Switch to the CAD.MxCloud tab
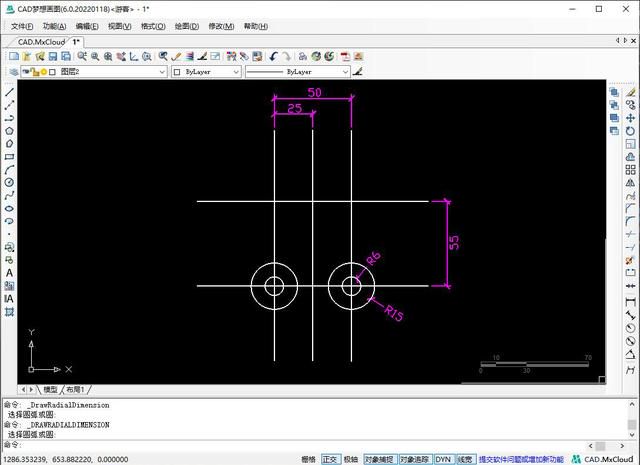The height and width of the screenshot is (465, 640). point(41,42)
